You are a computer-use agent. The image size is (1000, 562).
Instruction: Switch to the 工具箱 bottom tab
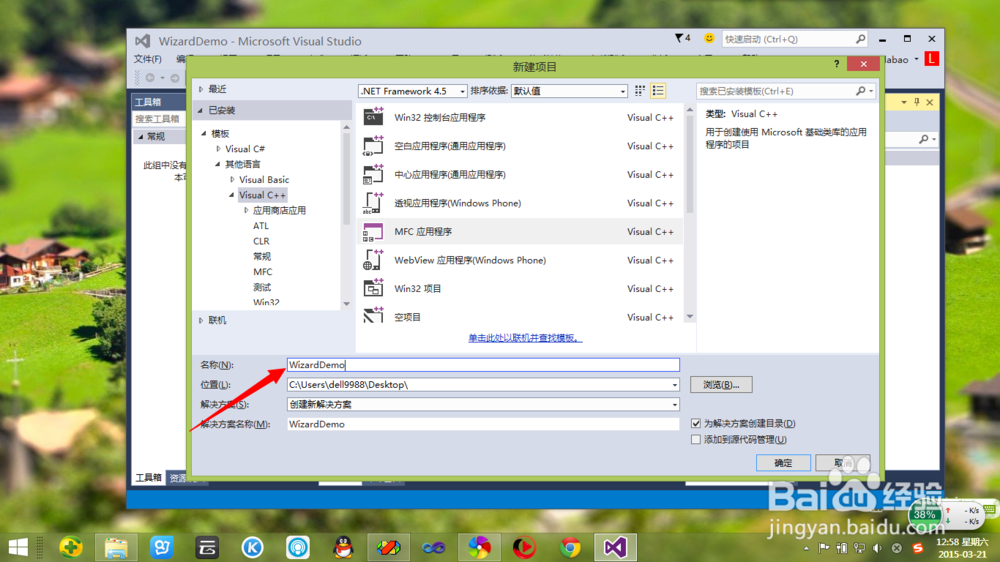pos(148,477)
